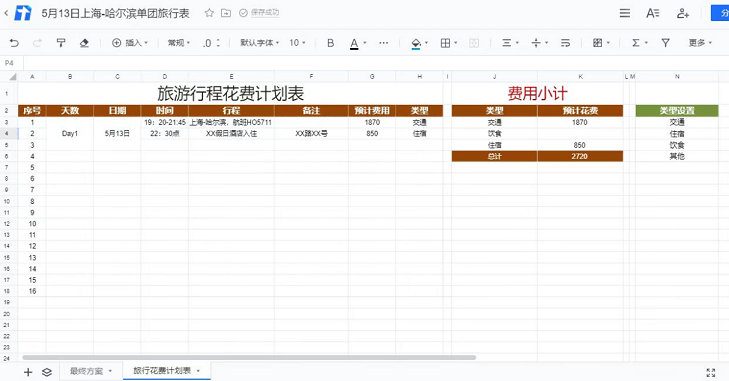The height and width of the screenshot is (381, 729).
Task: Click the green 类型设置 header cell
Action: coord(677,111)
